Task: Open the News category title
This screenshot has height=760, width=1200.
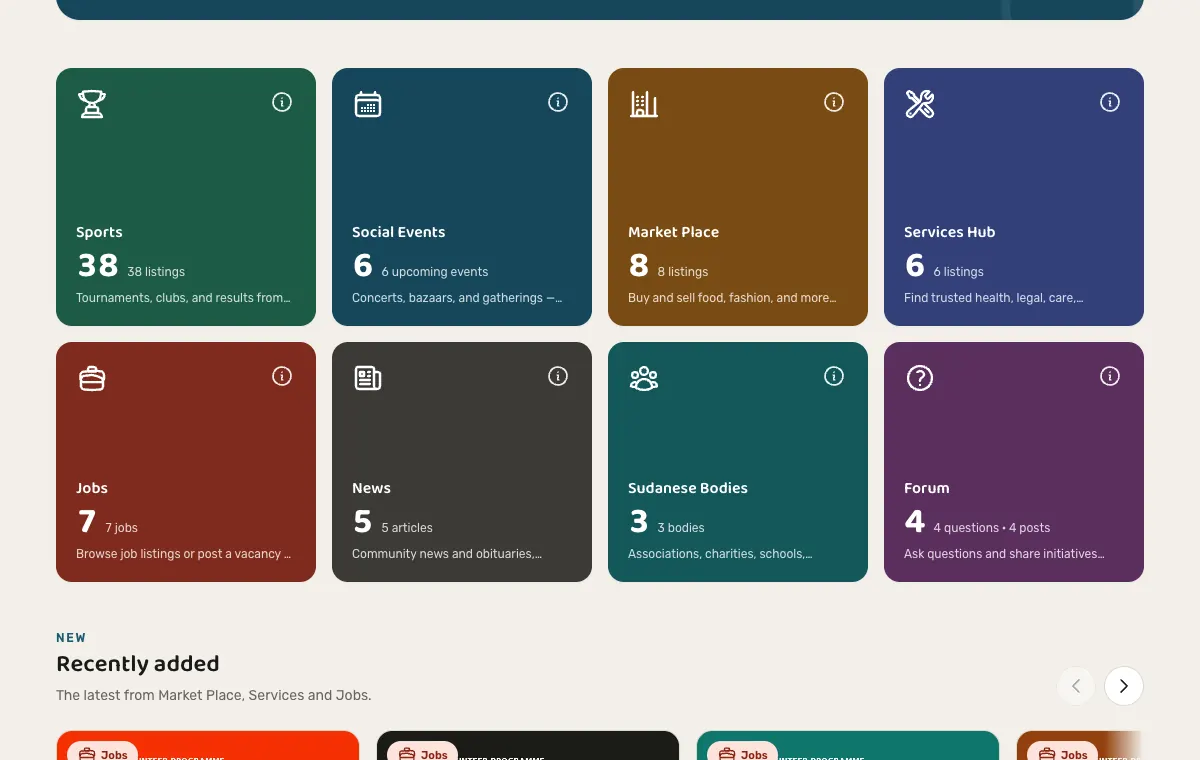Action: 371,488
